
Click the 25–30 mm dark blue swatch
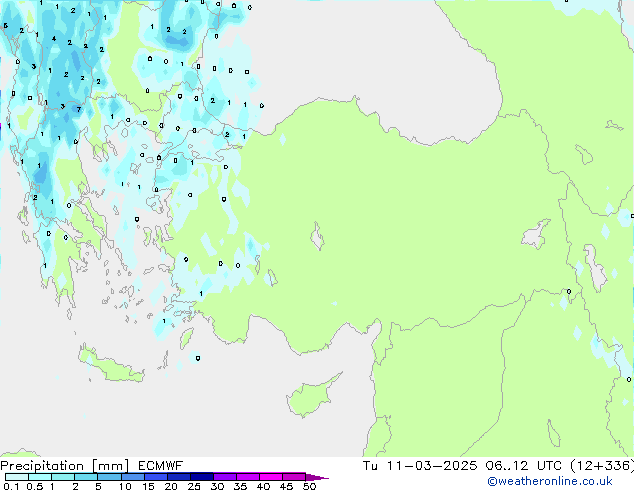(202, 477)
